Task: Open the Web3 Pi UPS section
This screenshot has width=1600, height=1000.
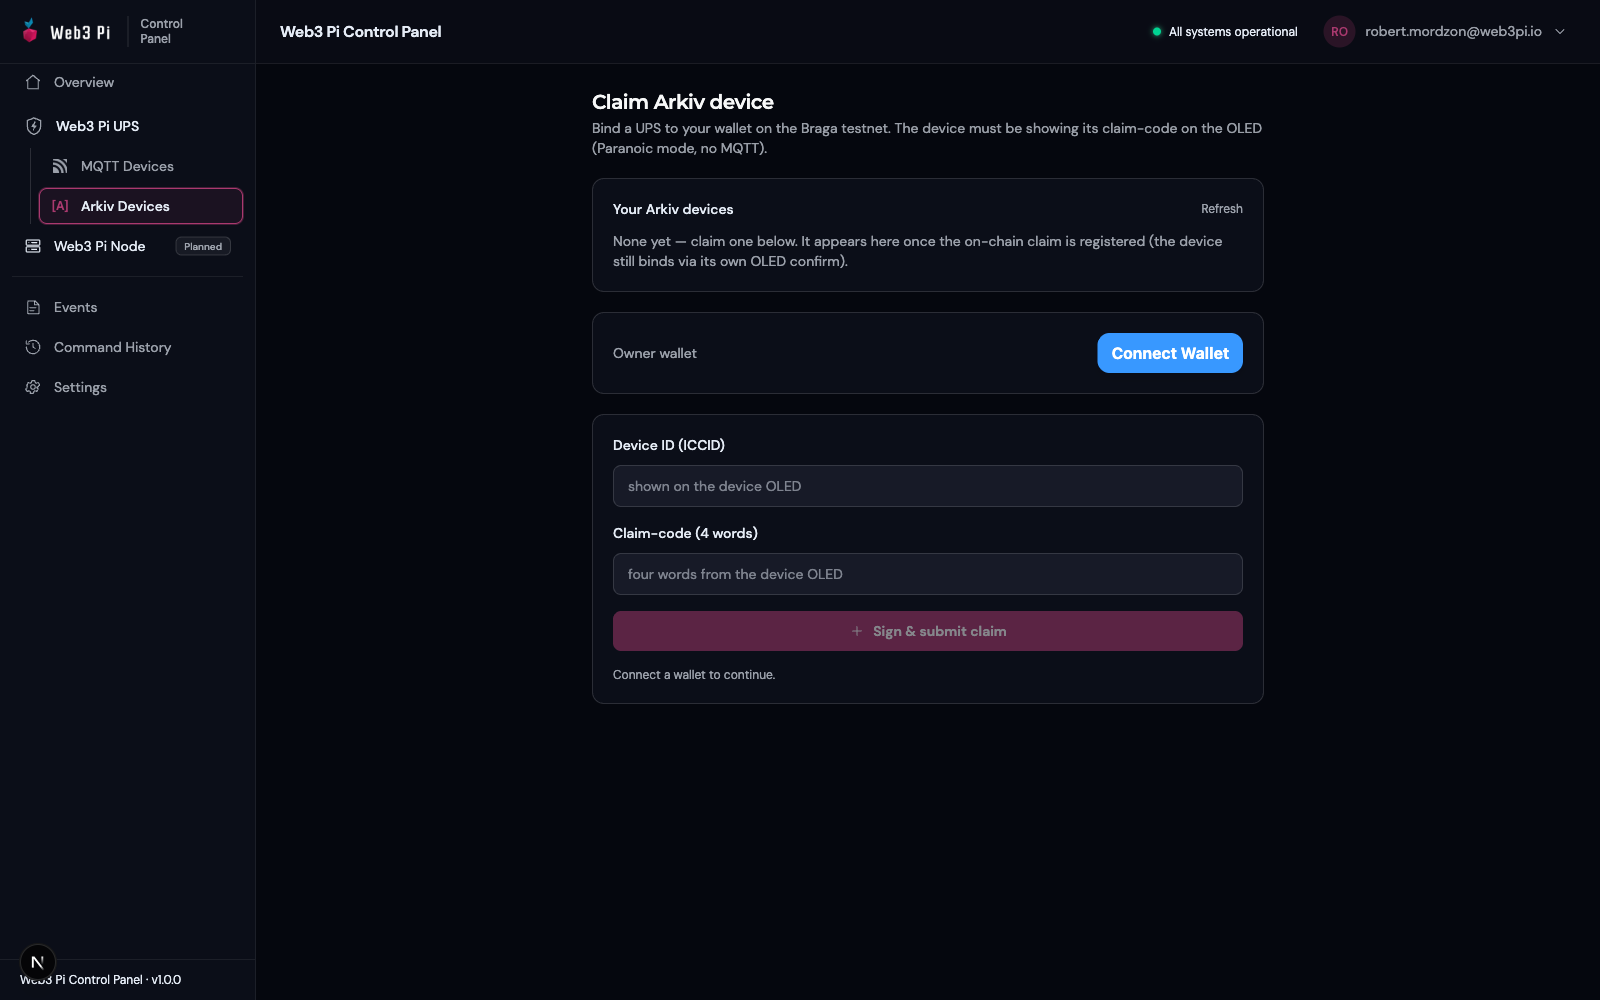Action: pos(128,126)
